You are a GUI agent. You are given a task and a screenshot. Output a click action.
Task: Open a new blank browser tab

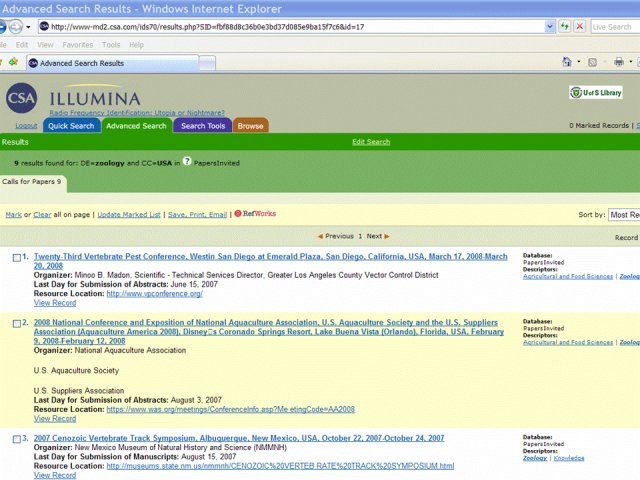click(207, 64)
